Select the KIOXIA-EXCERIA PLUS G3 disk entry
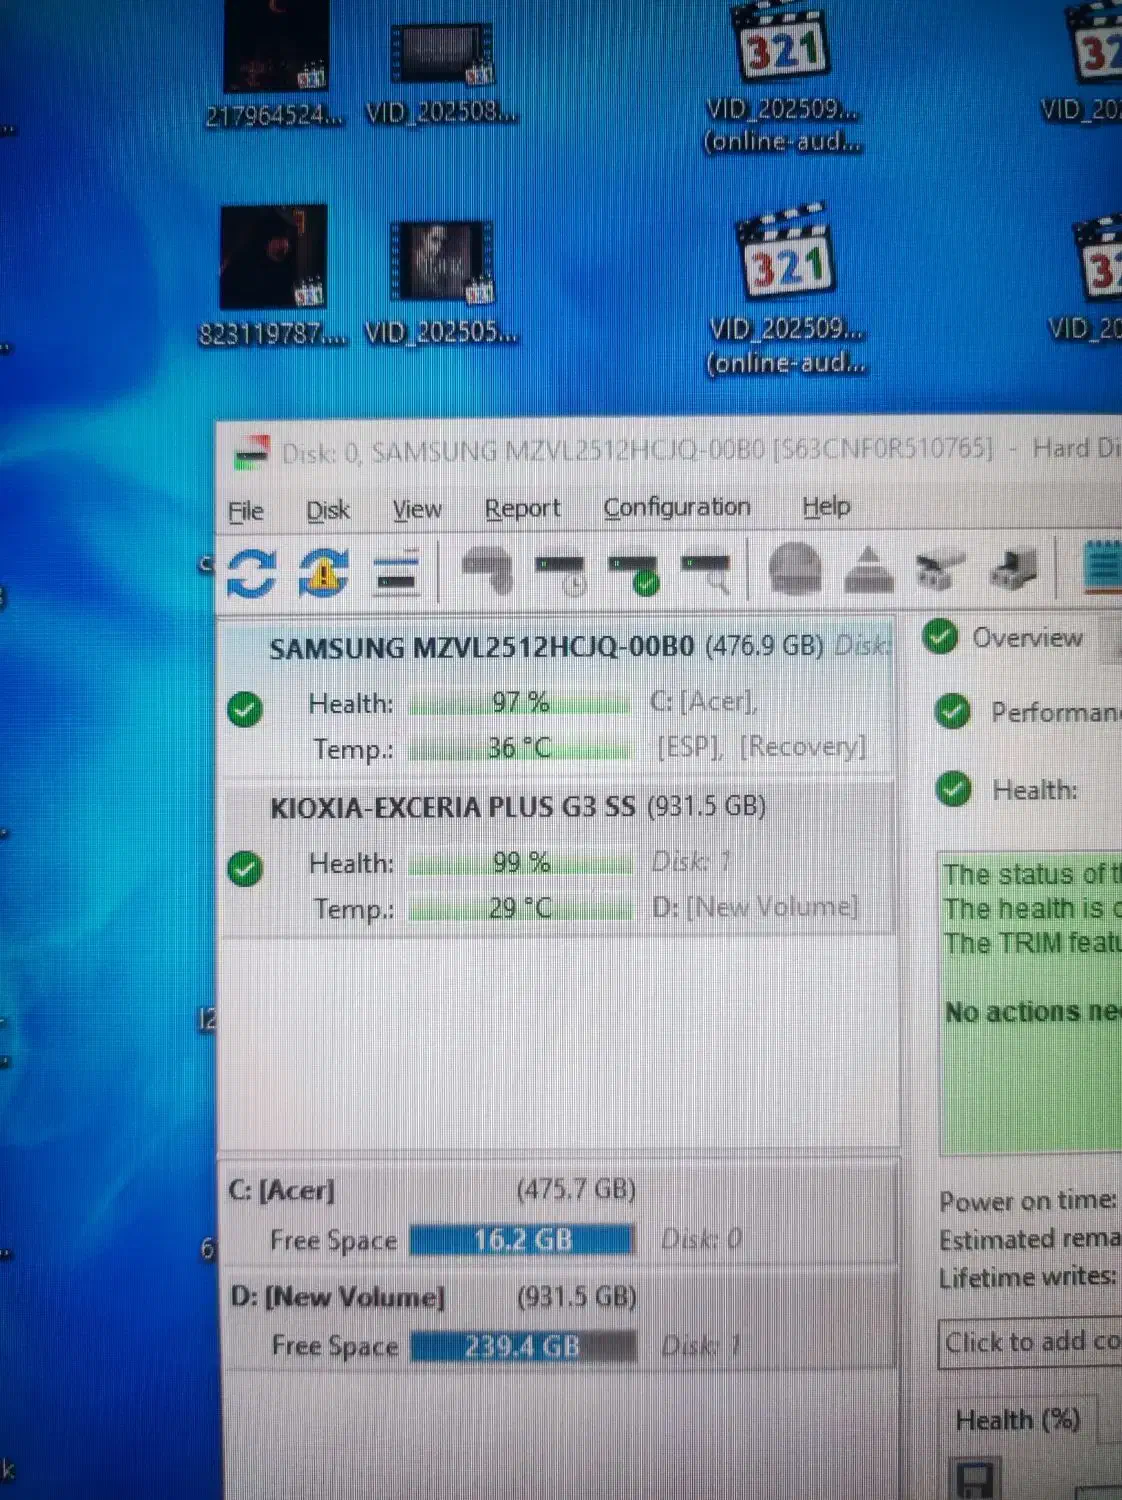This screenshot has width=1122, height=1500. (452, 808)
